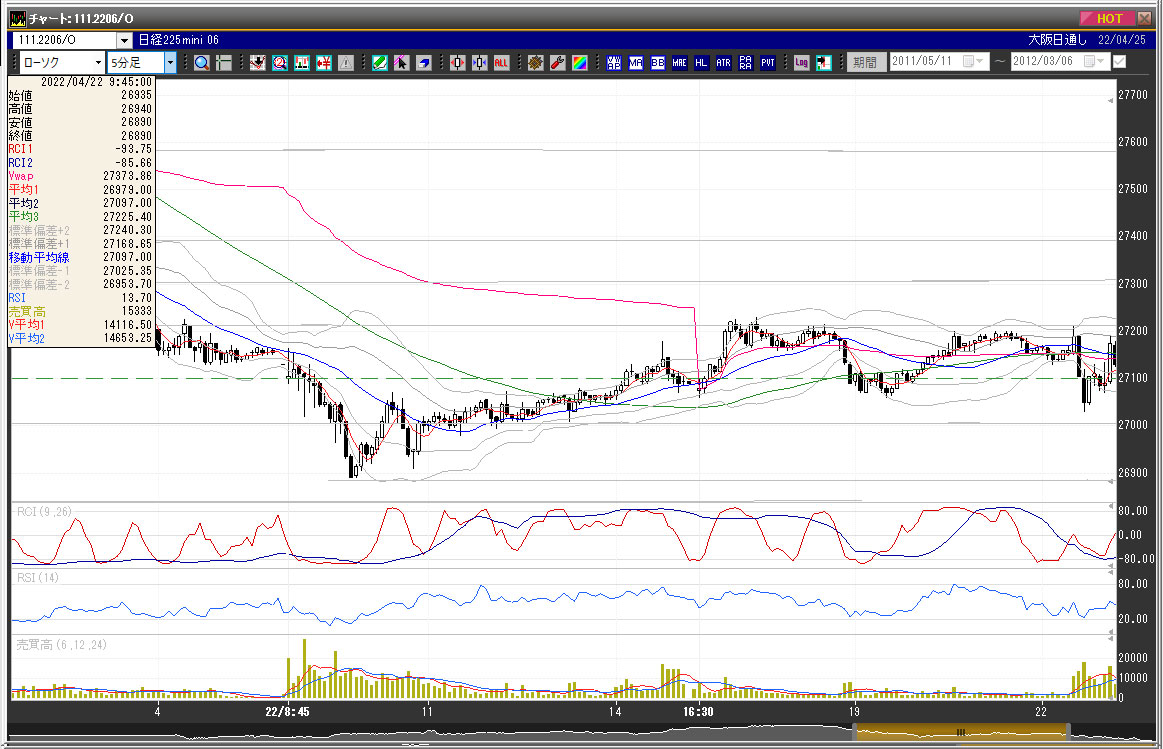Click the HOT button in title bar

point(1108,18)
